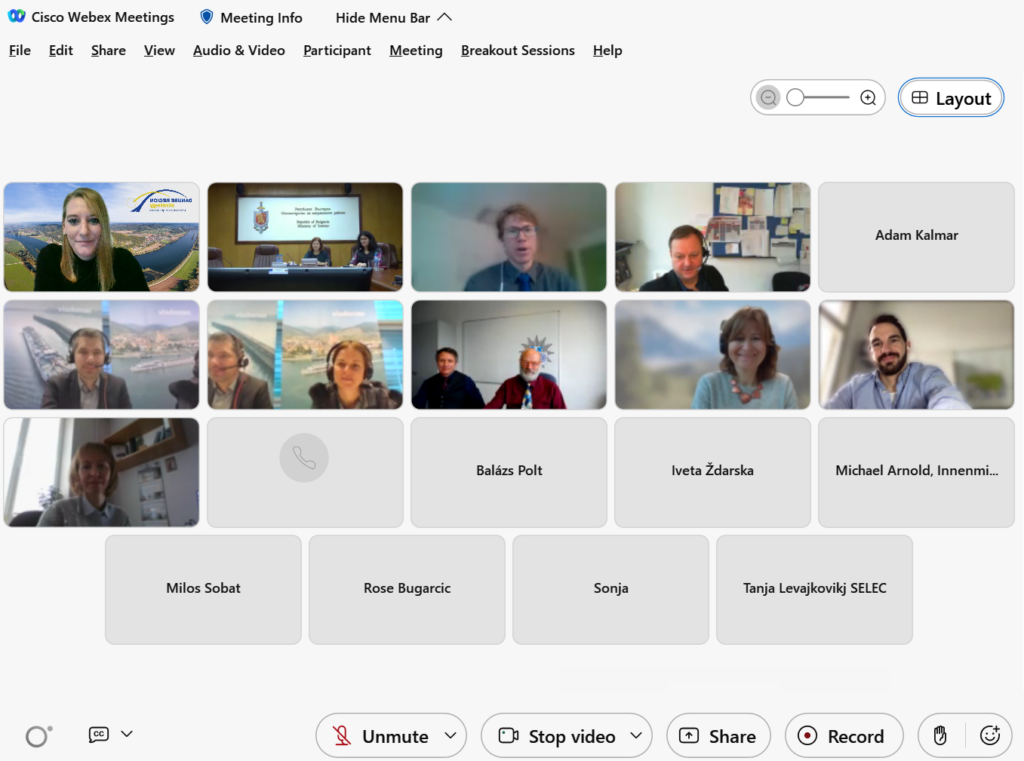This screenshot has height=761, width=1024.
Task: Unmute the microphone
Action: point(380,736)
